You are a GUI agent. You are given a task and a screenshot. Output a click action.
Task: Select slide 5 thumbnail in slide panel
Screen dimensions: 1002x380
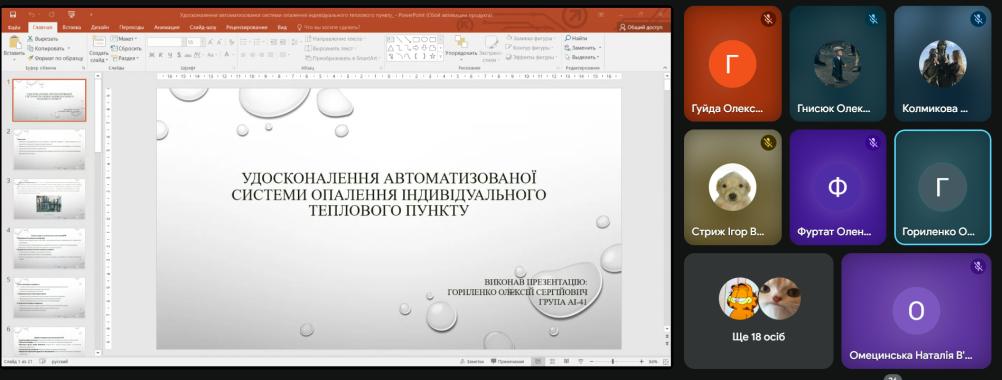[x=49, y=298]
